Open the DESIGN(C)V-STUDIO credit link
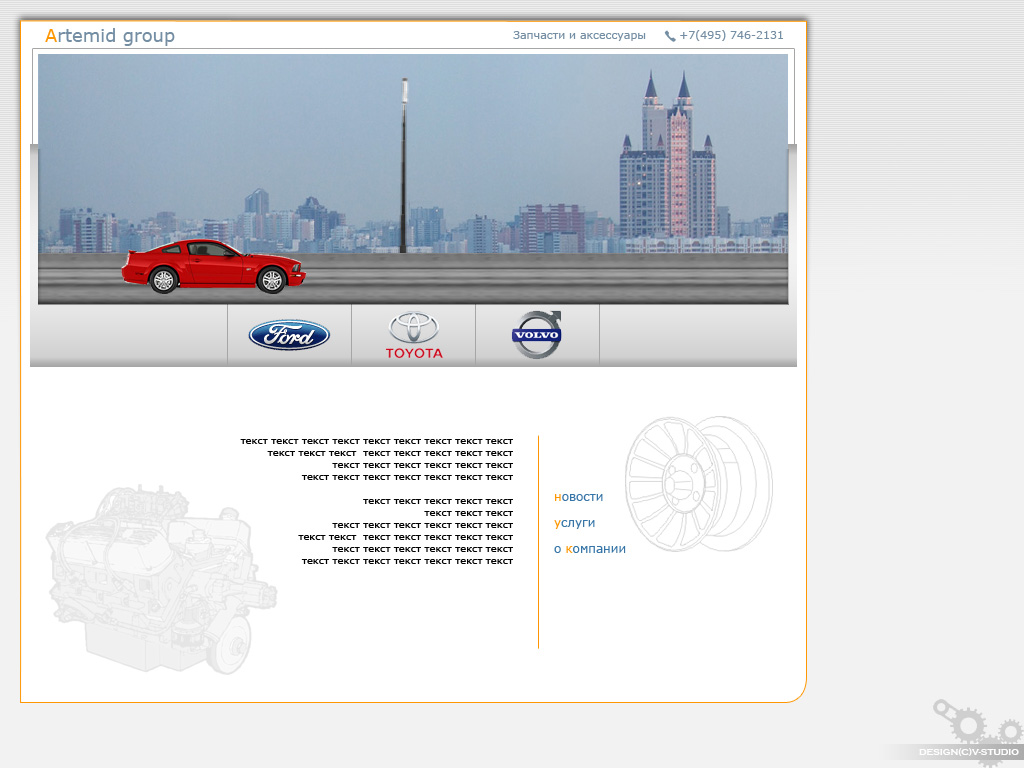 [968, 752]
